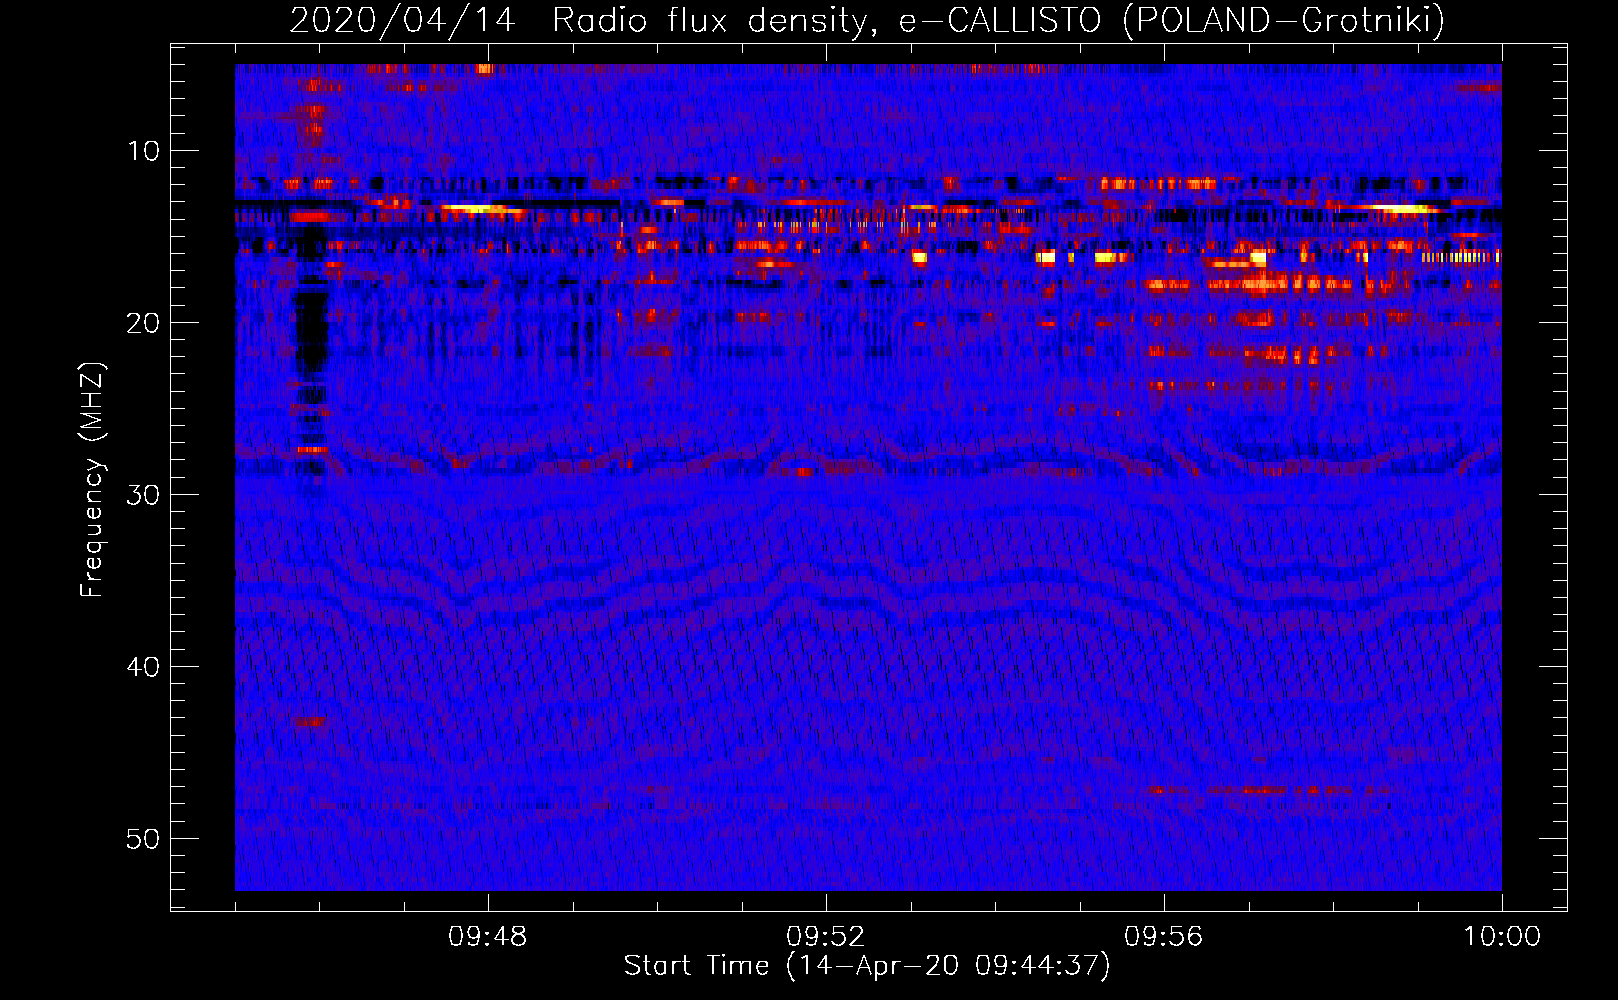This screenshot has height=1000, width=1618.
Task: Click the 09:56 time tick label
Action: point(1164,937)
